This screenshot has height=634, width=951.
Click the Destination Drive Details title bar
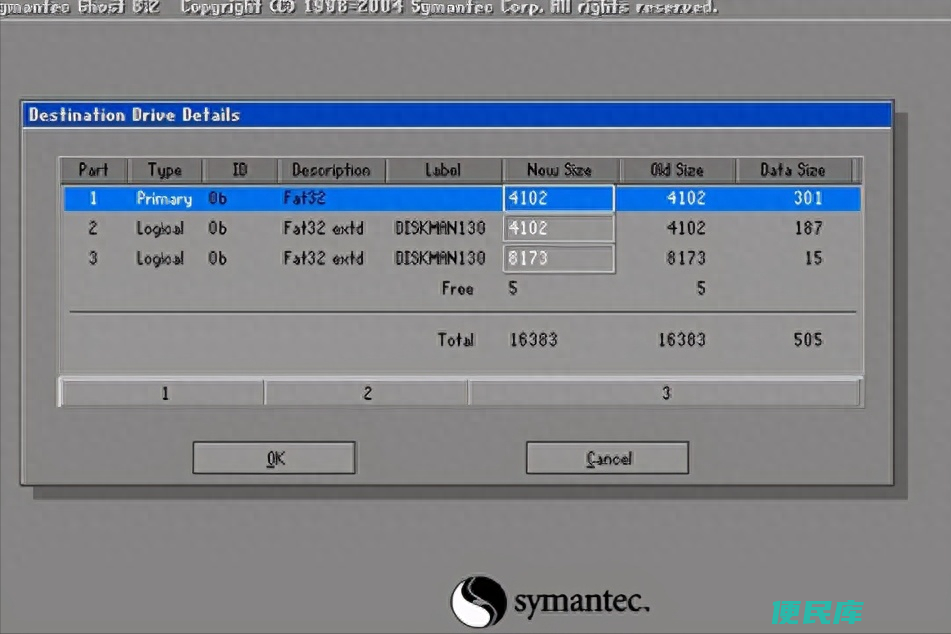point(457,115)
